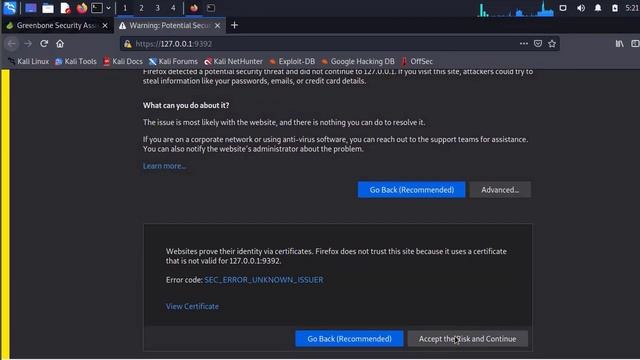Open Kali Tools bookmark

coord(76,62)
